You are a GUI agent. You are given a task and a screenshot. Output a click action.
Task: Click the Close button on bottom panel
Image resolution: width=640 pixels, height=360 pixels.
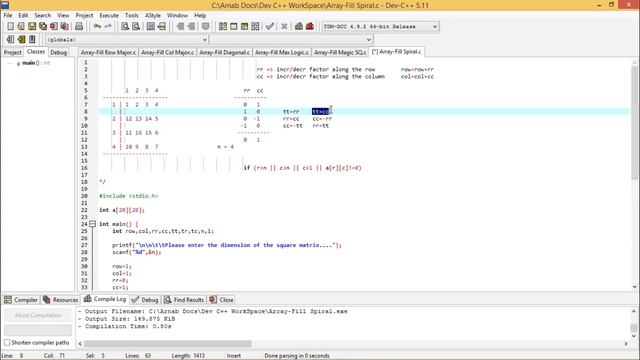pos(222,300)
